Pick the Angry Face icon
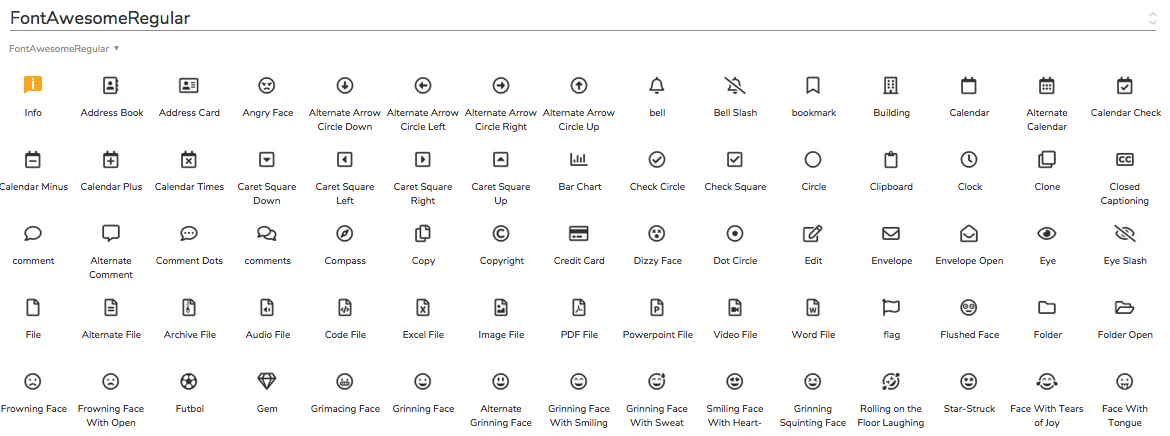The image size is (1170, 436). pyautogui.click(x=266, y=85)
